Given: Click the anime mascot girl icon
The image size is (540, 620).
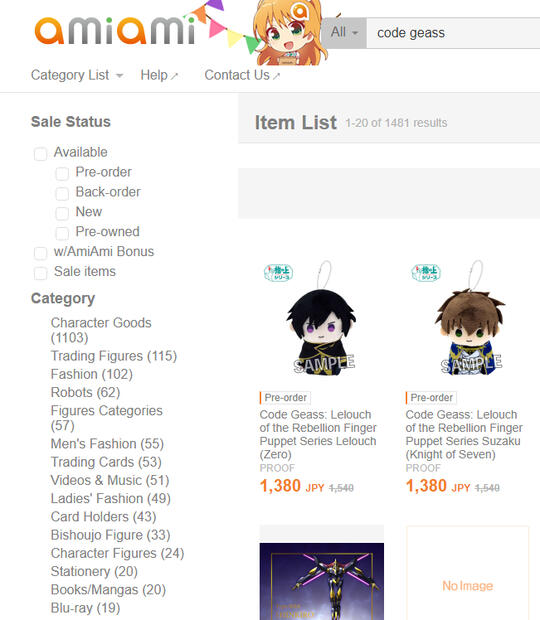Looking at the screenshot, I should [290, 32].
